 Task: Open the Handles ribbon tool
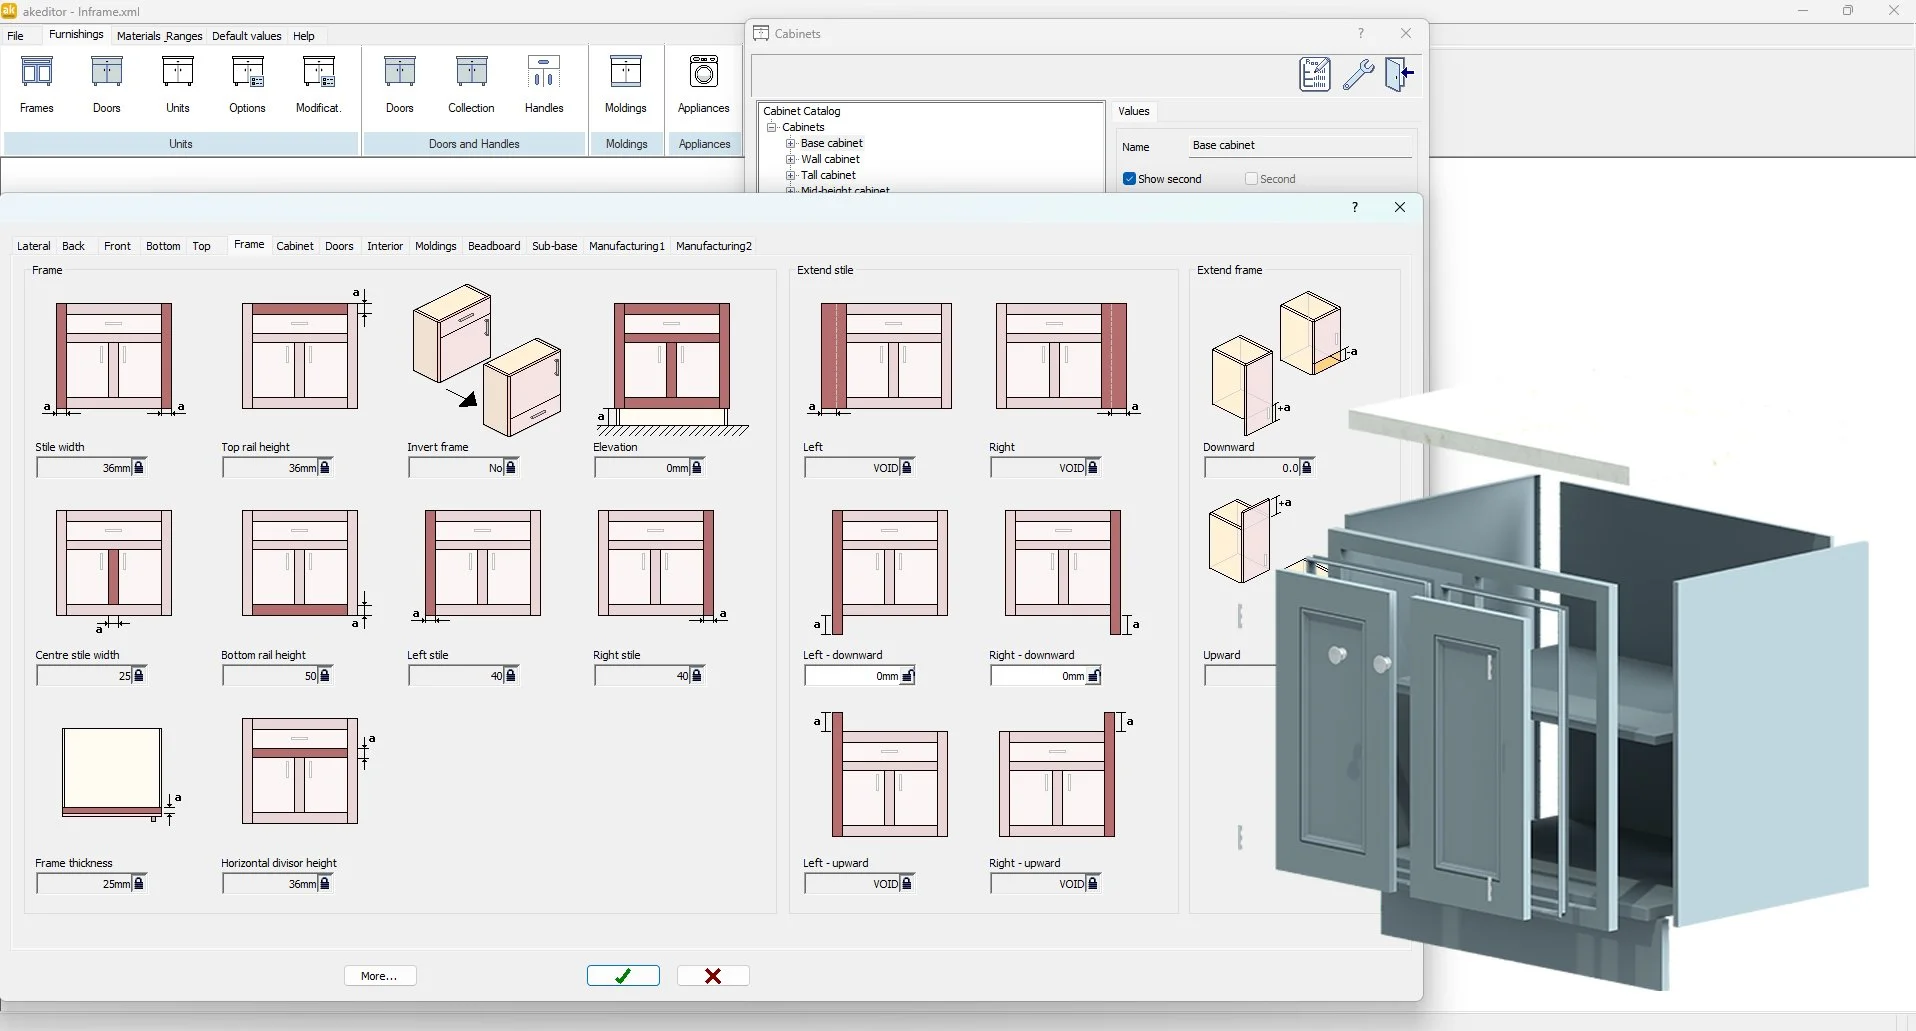545,85
